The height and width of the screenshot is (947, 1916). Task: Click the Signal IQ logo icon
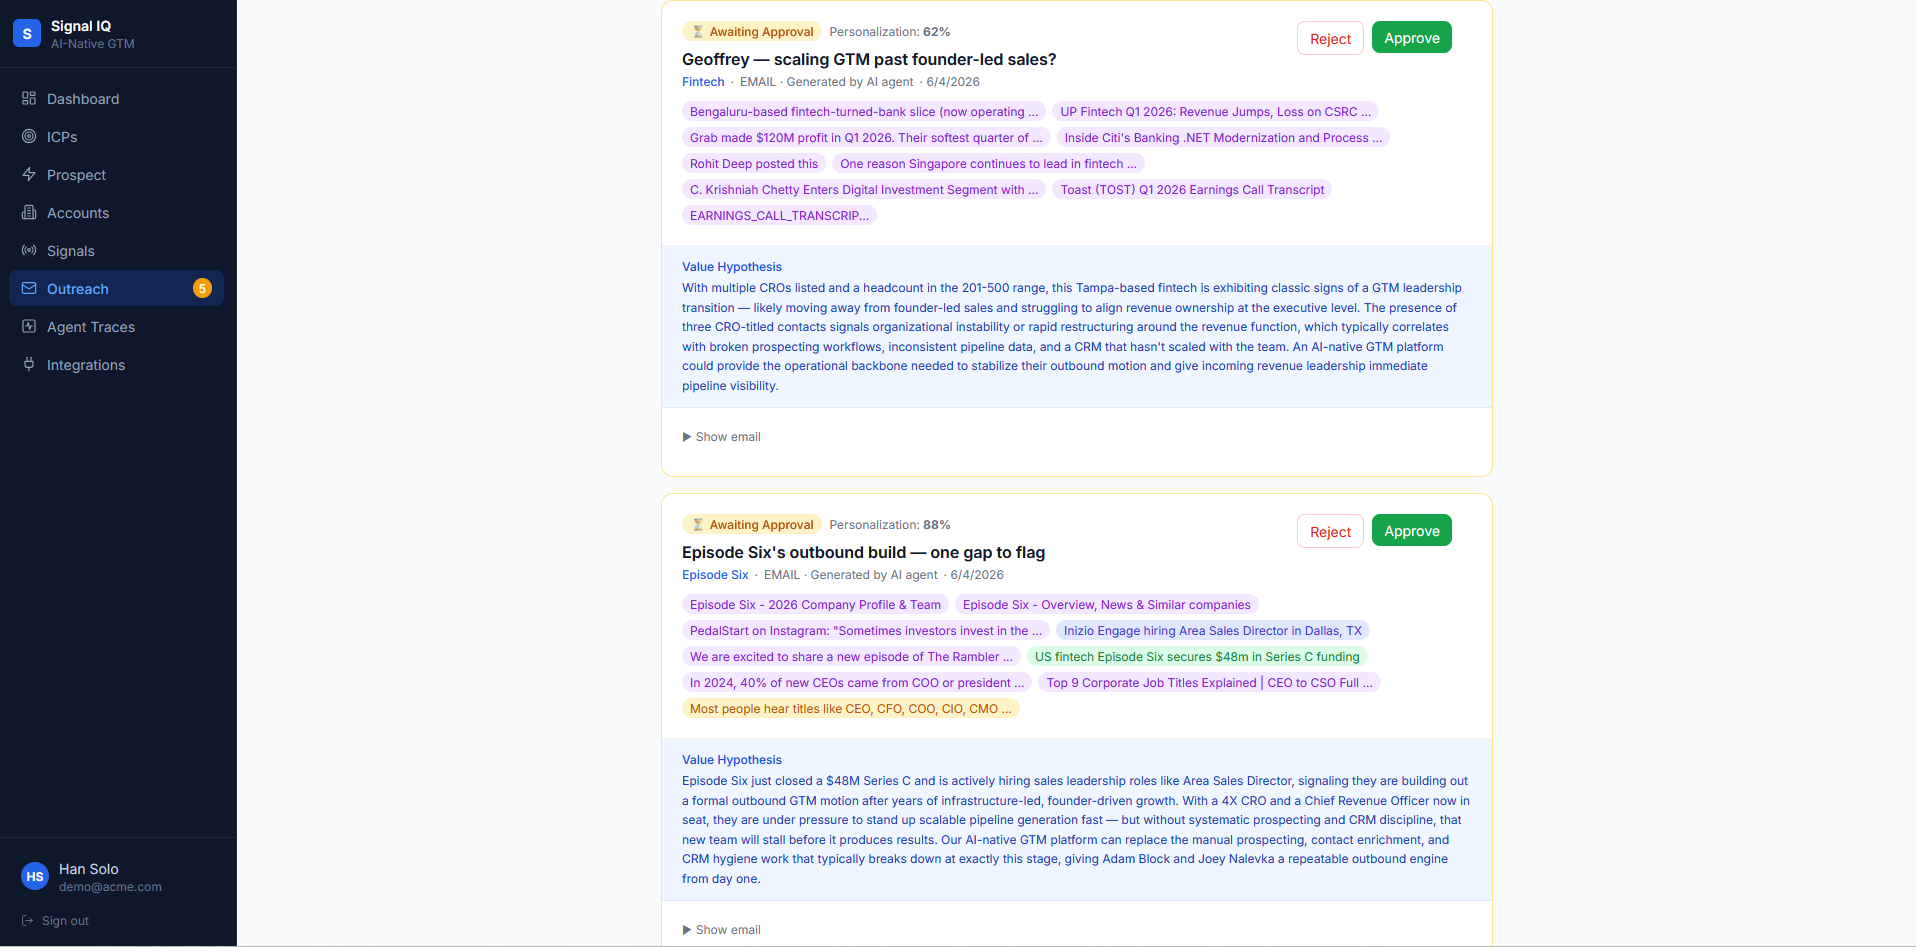pyautogui.click(x=27, y=33)
